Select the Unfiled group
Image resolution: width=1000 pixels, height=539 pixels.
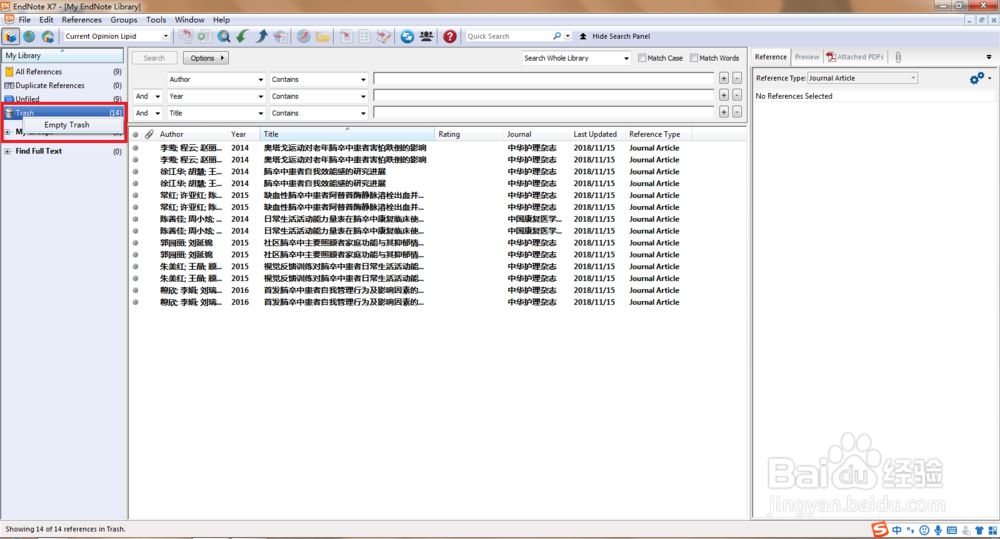(63, 99)
